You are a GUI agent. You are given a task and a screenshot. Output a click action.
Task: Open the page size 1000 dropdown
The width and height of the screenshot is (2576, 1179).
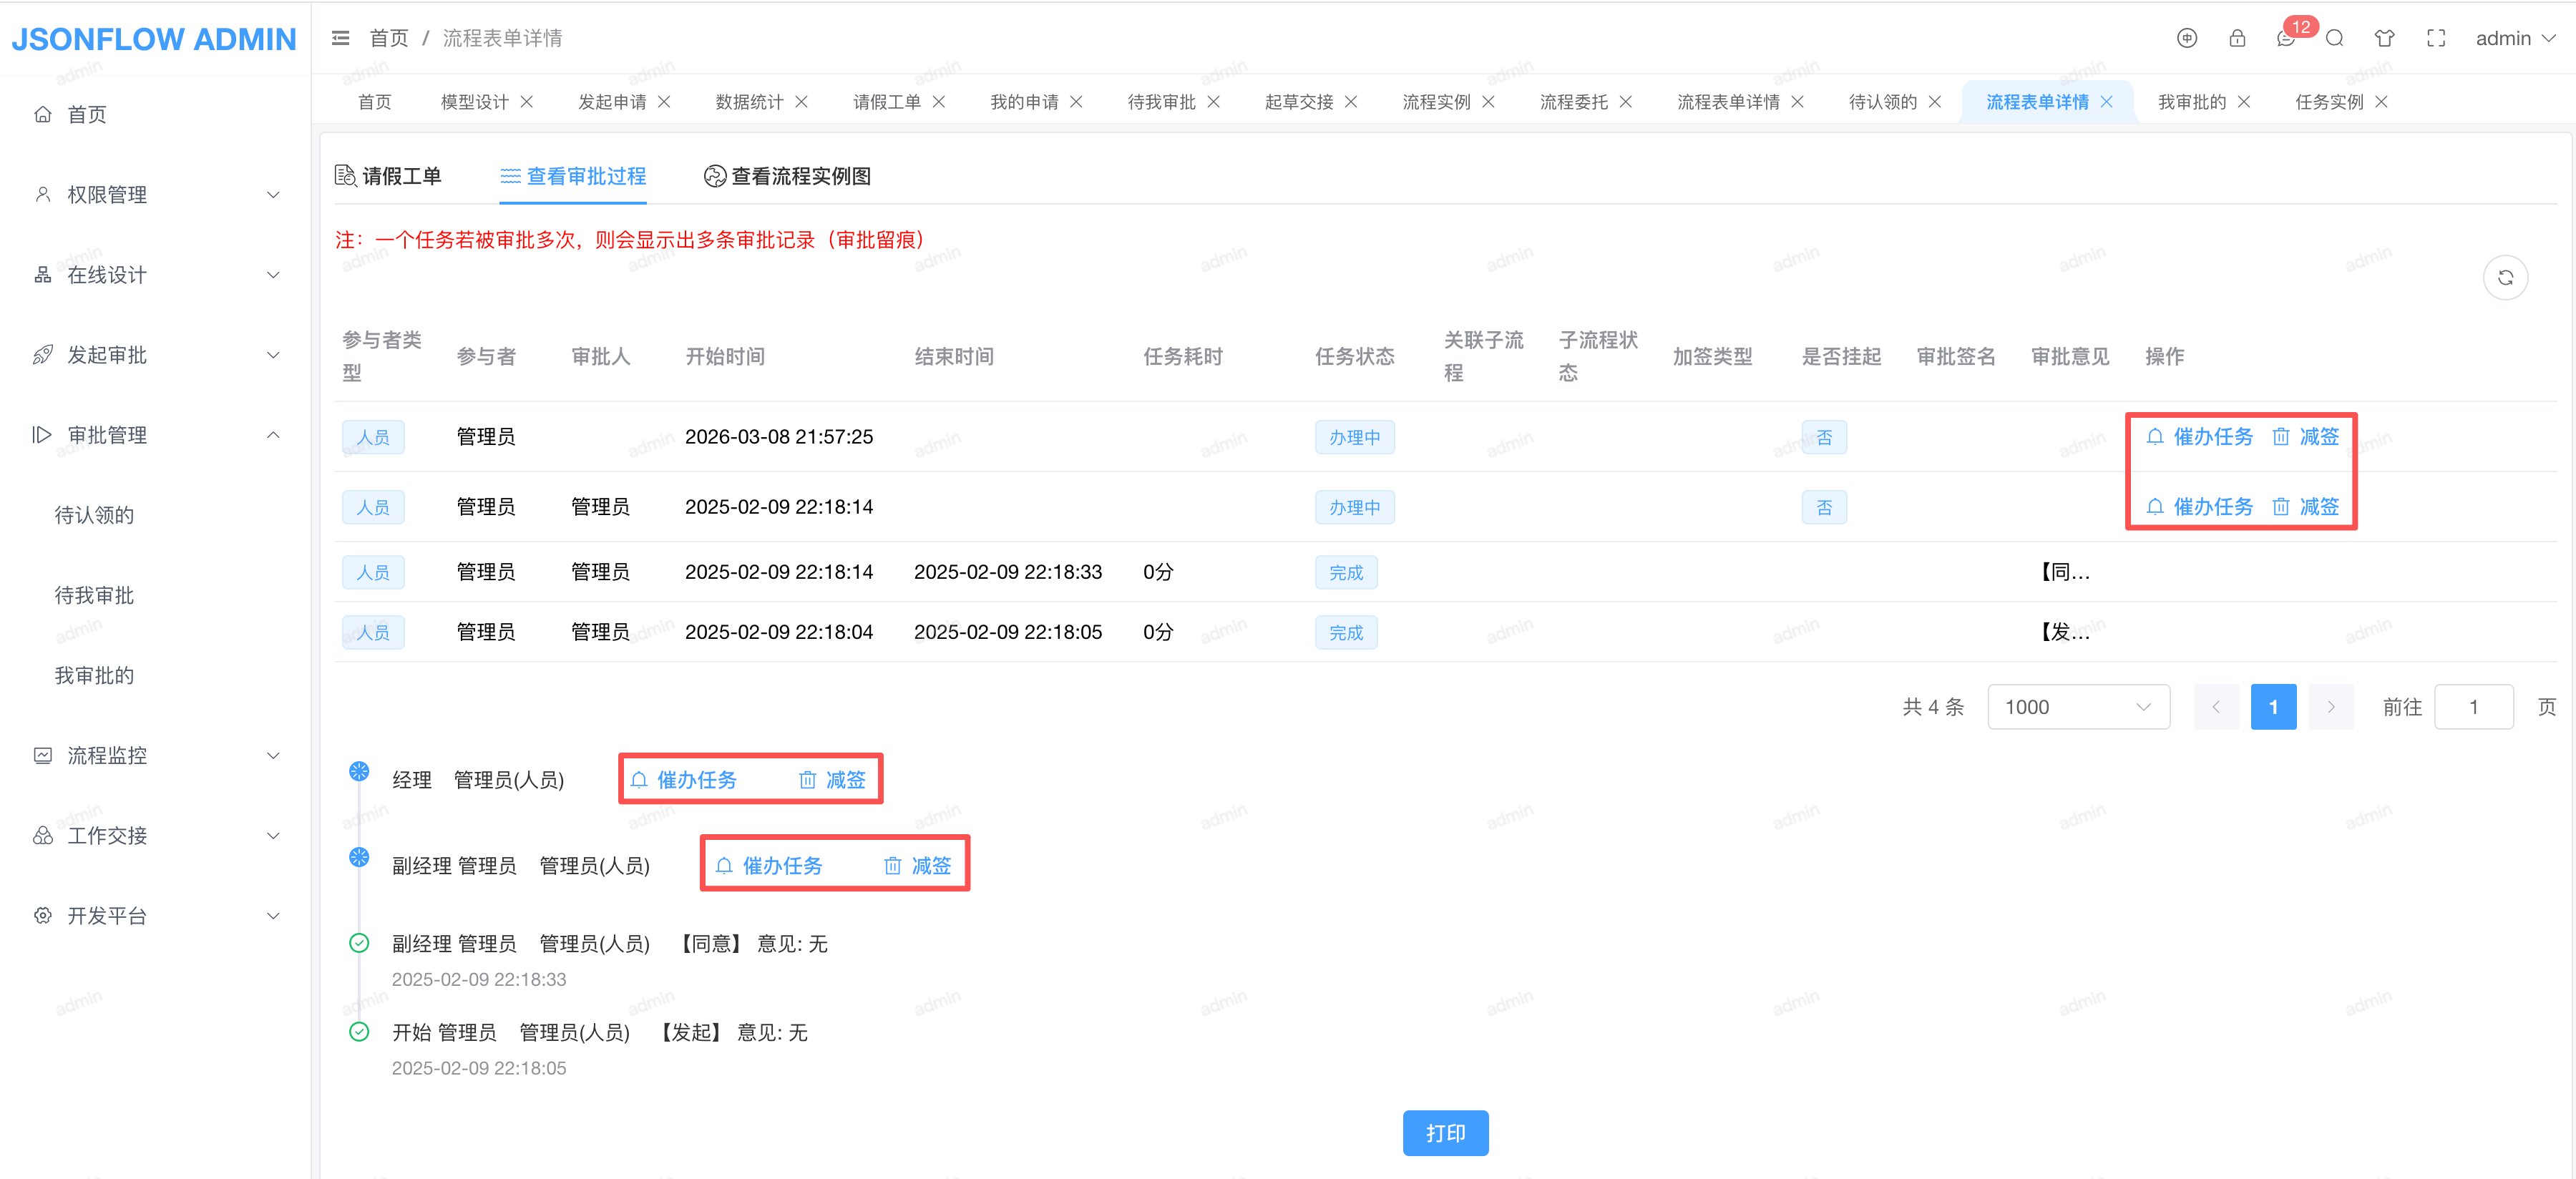2077,707
